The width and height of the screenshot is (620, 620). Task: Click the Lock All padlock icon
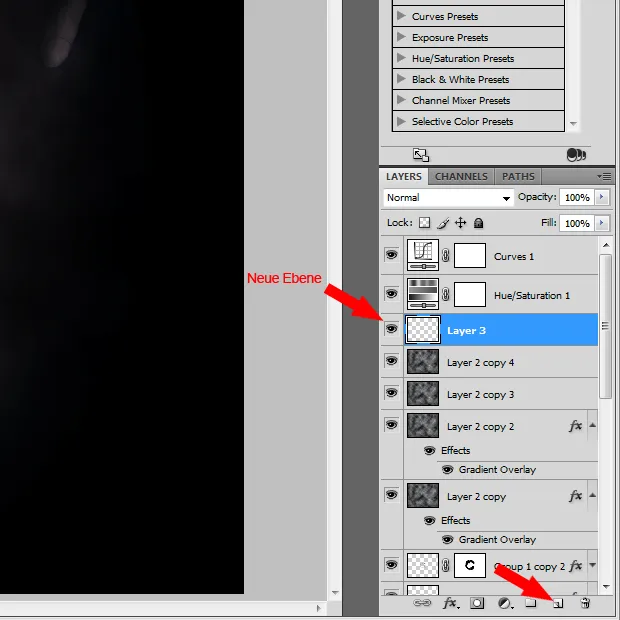click(478, 223)
